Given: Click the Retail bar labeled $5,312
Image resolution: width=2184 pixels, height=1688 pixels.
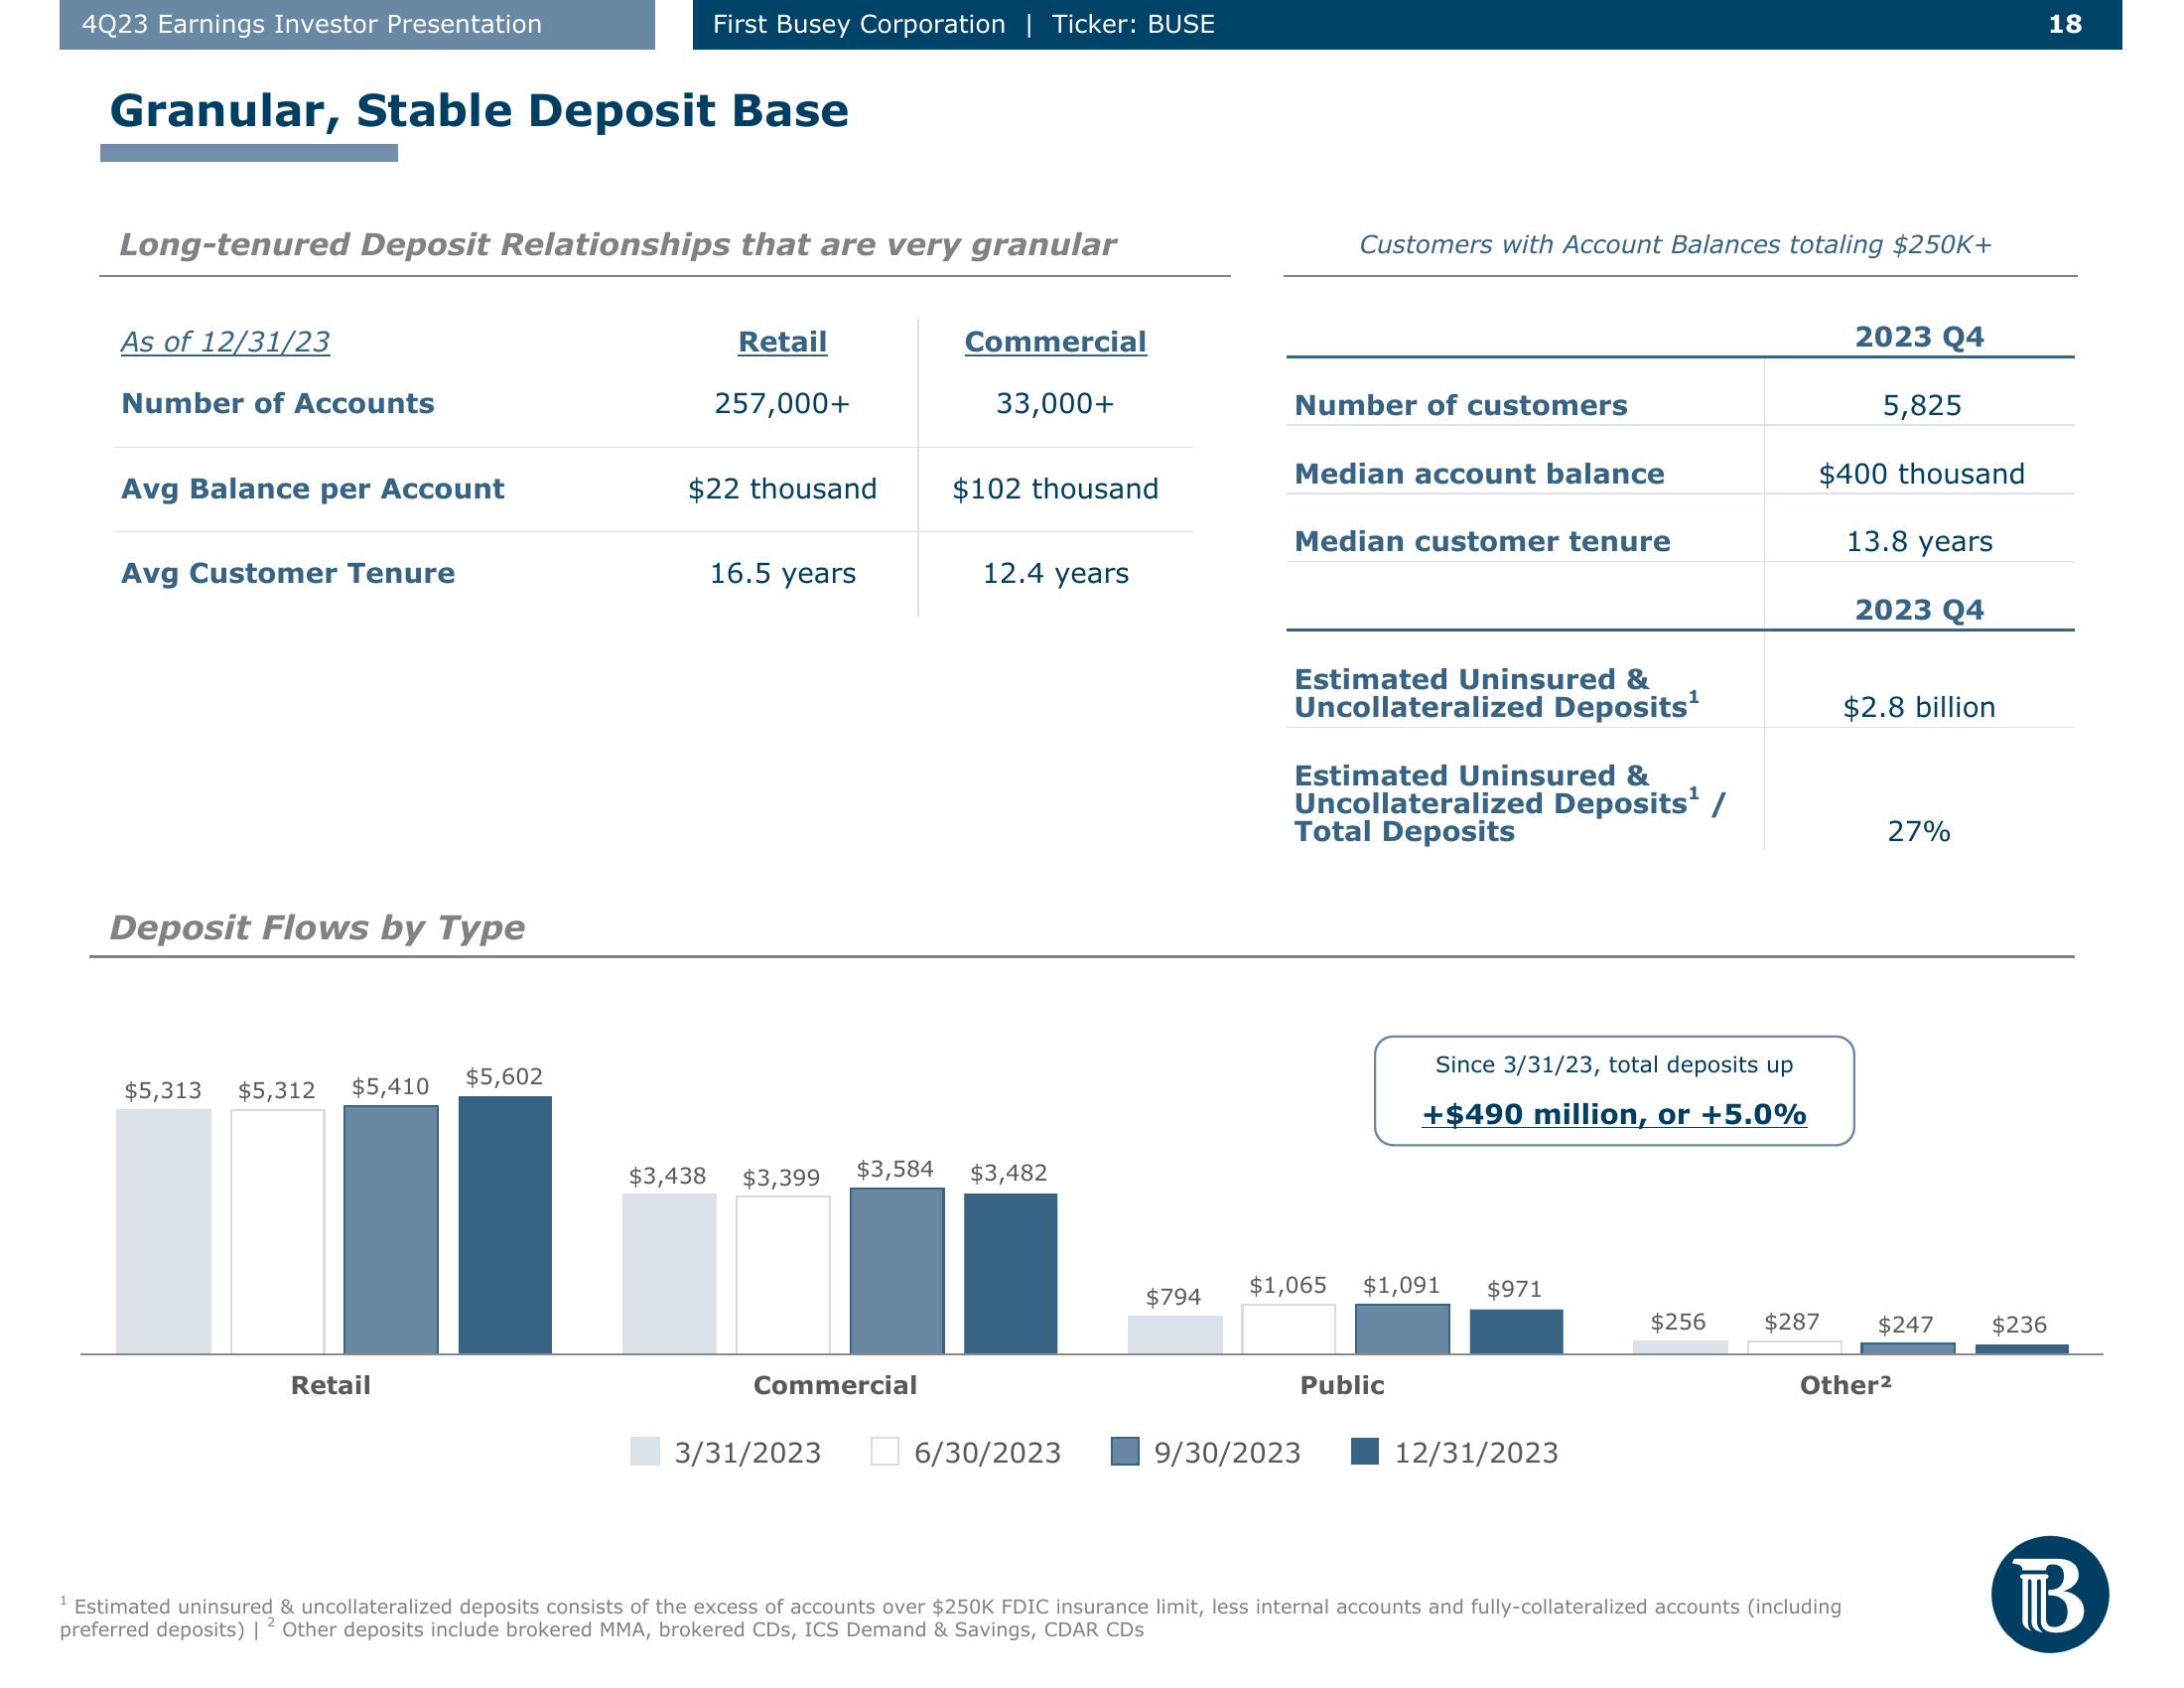Looking at the screenshot, I should coord(277,1231).
